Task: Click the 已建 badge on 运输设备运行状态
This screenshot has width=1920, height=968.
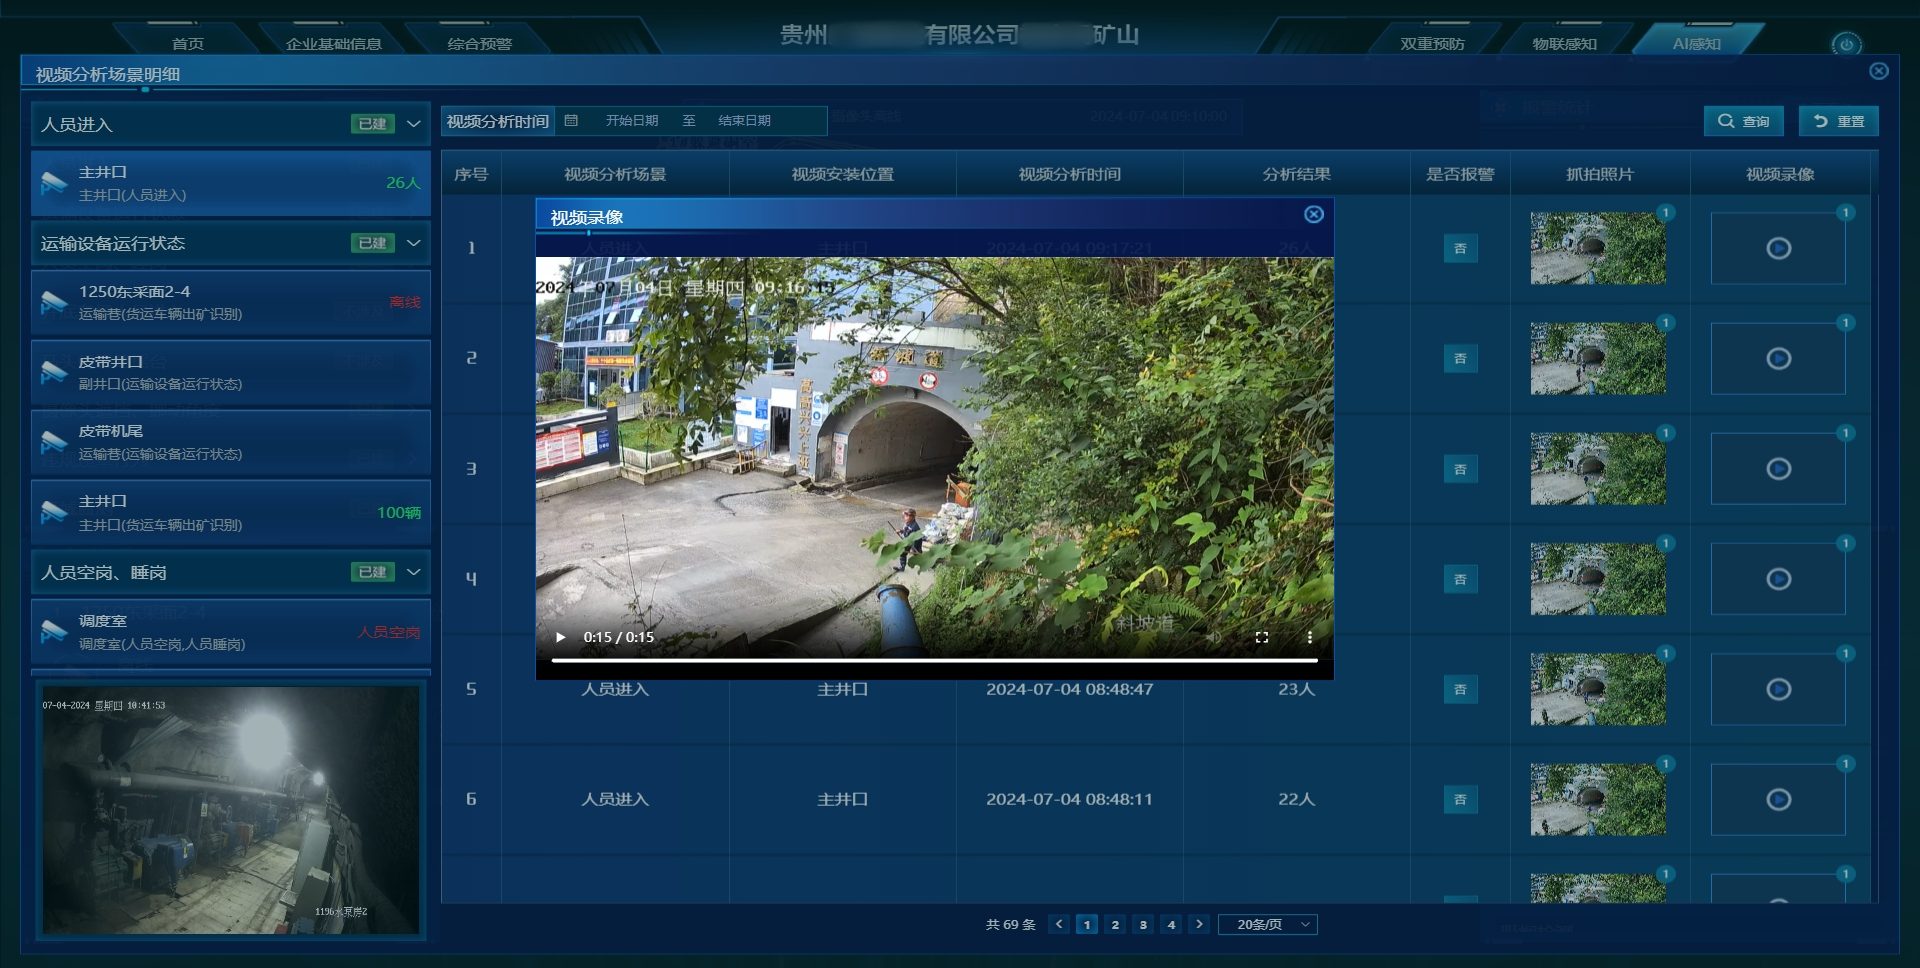Action: tap(372, 243)
